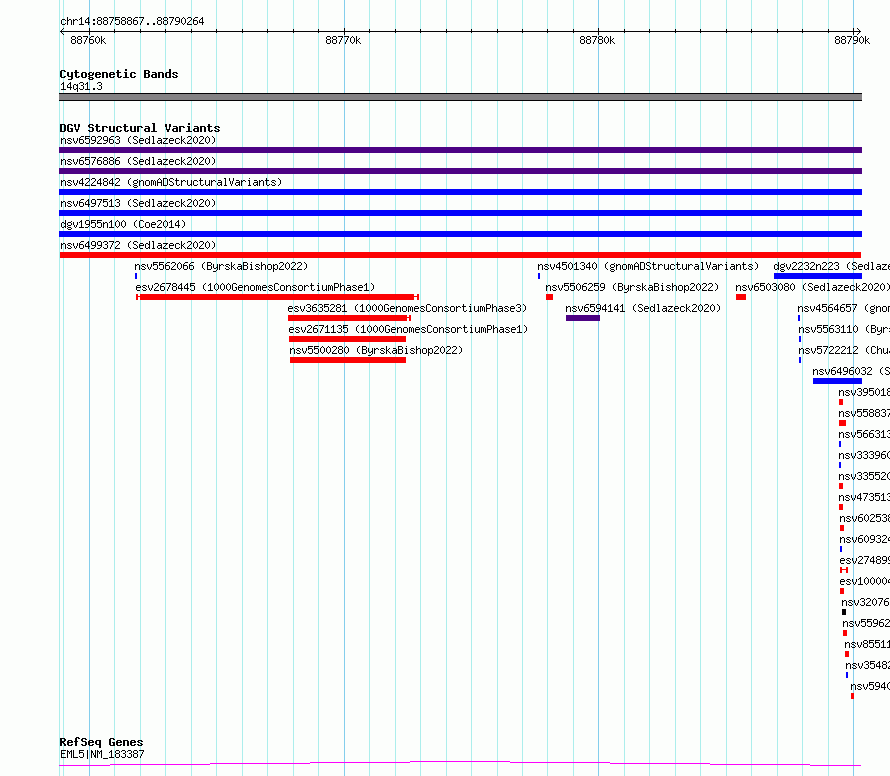Open the DGV Structural Variants track title
The image size is (890, 776).
(140, 128)
